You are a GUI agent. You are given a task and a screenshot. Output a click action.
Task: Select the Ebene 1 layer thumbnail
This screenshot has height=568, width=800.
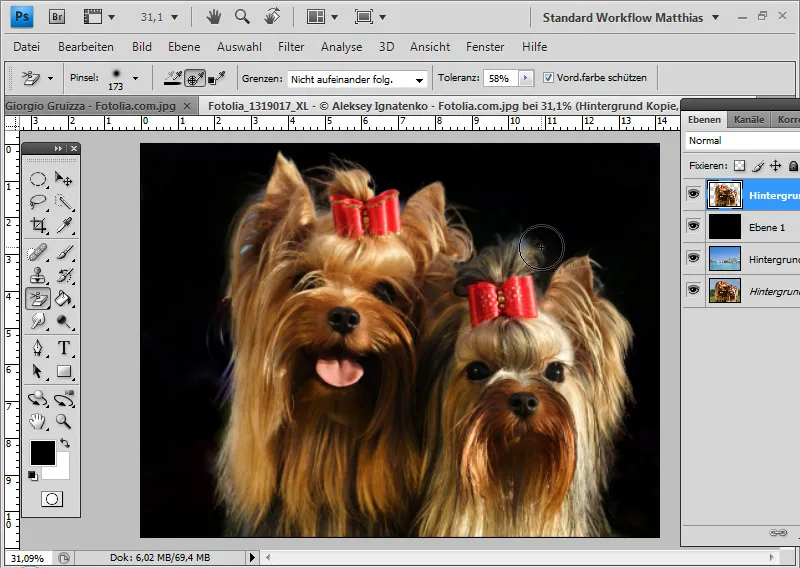click(724, 227)
